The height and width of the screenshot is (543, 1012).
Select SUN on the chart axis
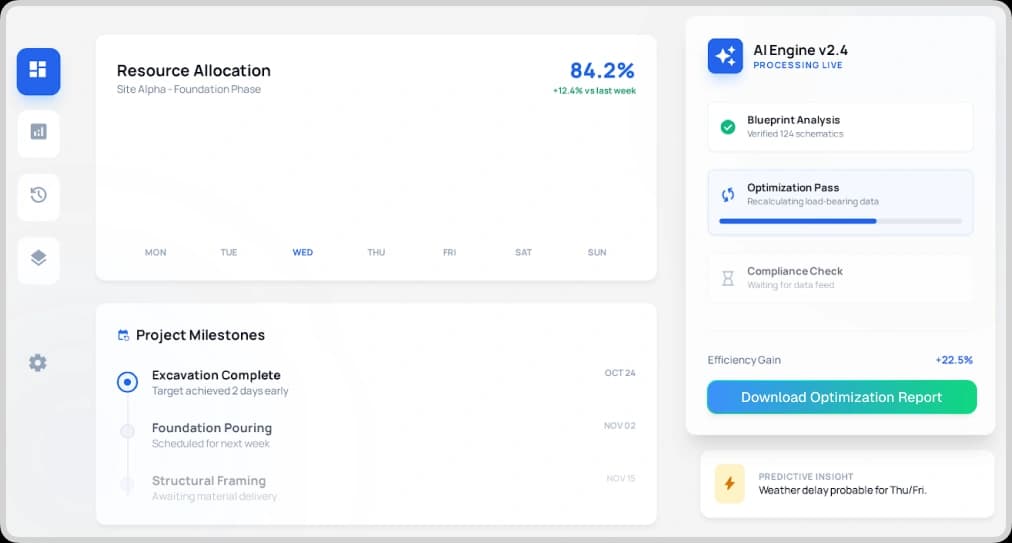coord(597,252)
